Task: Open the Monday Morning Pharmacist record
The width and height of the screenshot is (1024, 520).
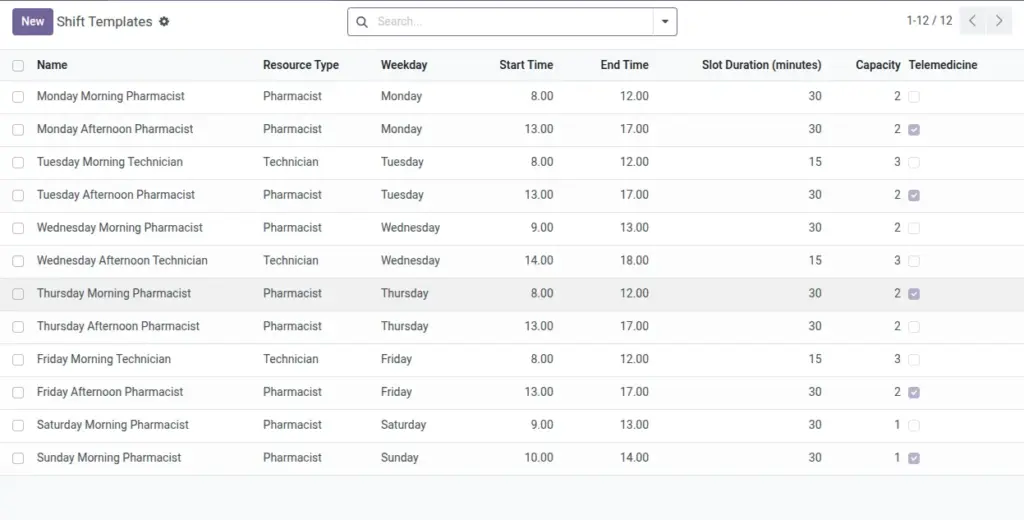Action: click(111, 96)
